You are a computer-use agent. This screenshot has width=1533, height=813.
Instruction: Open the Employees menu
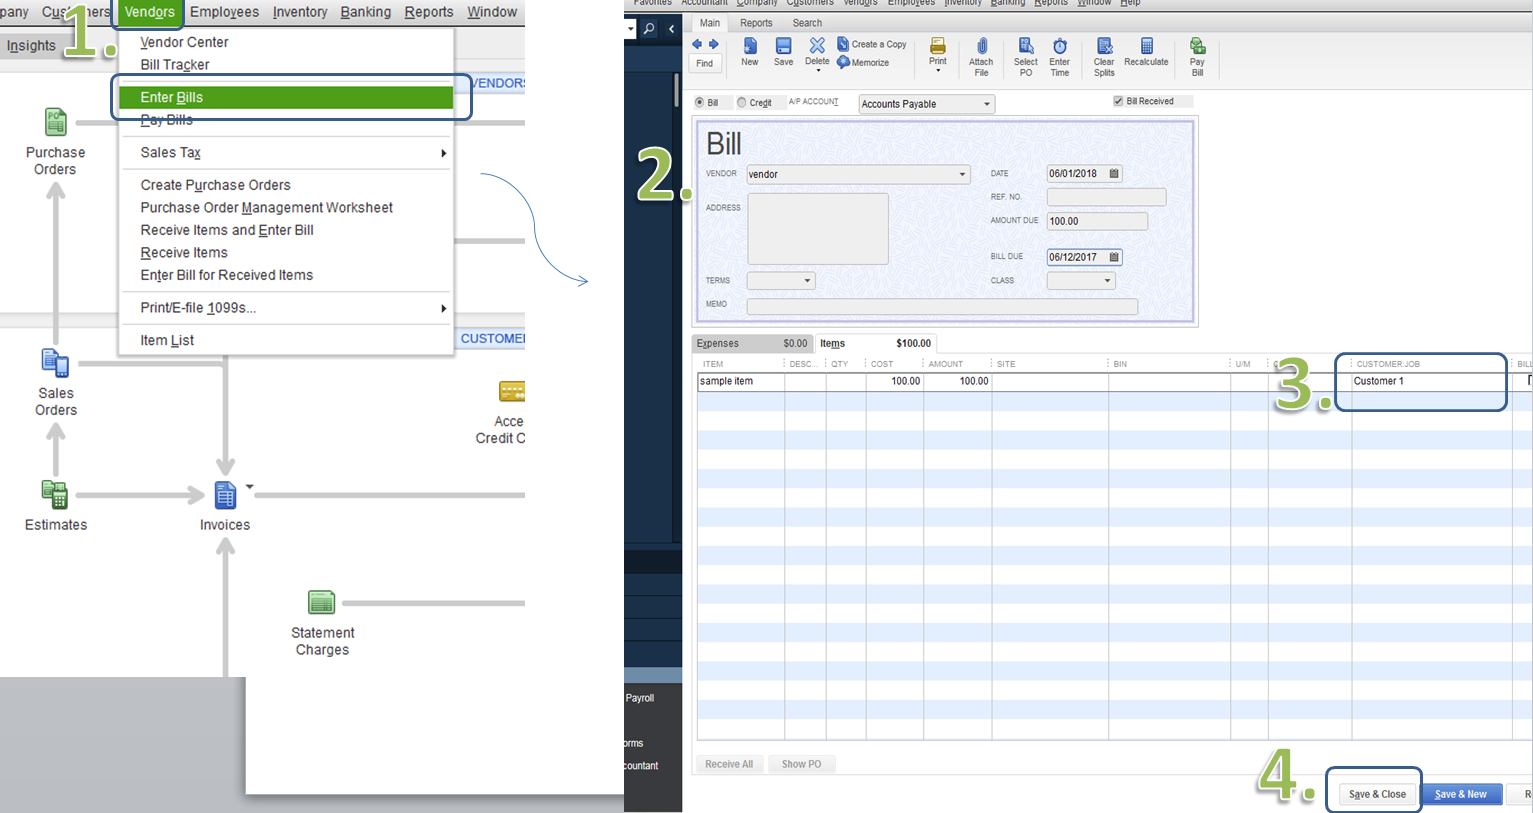pos(224,12)
